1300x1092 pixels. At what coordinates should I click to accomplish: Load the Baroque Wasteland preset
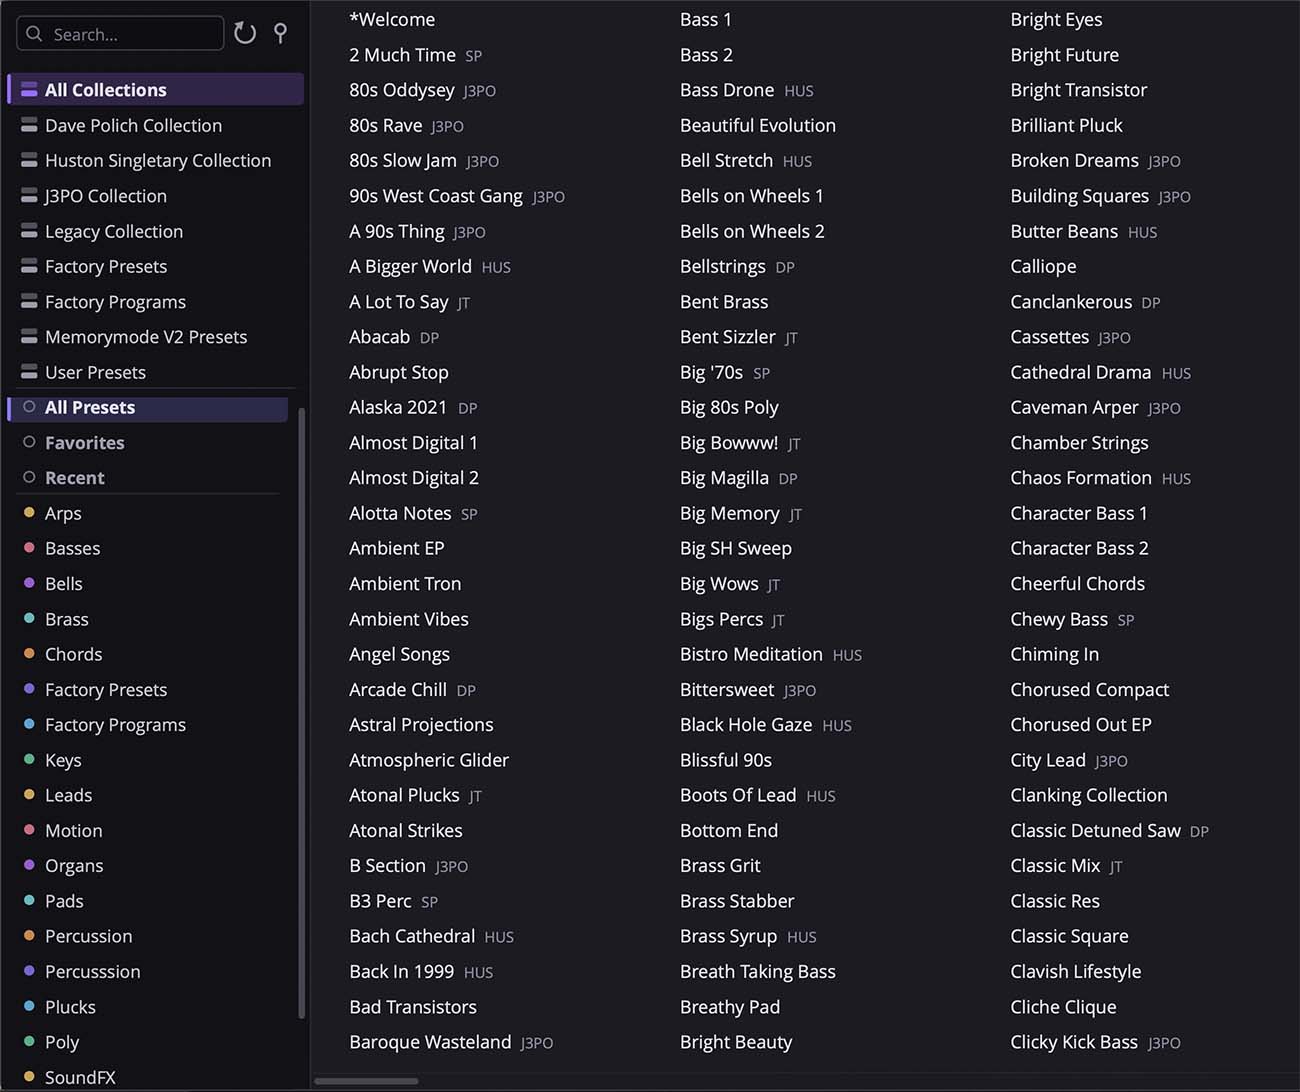[430, 1042]
